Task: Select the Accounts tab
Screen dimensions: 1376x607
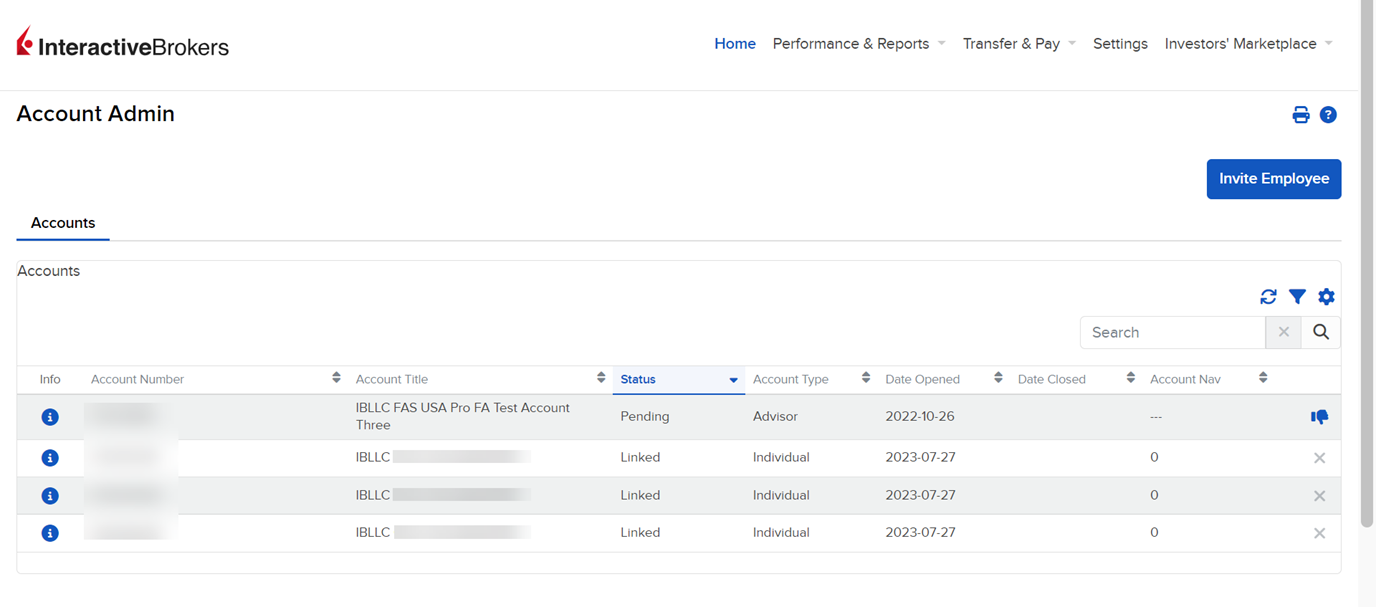Action: tap(63, 223)
